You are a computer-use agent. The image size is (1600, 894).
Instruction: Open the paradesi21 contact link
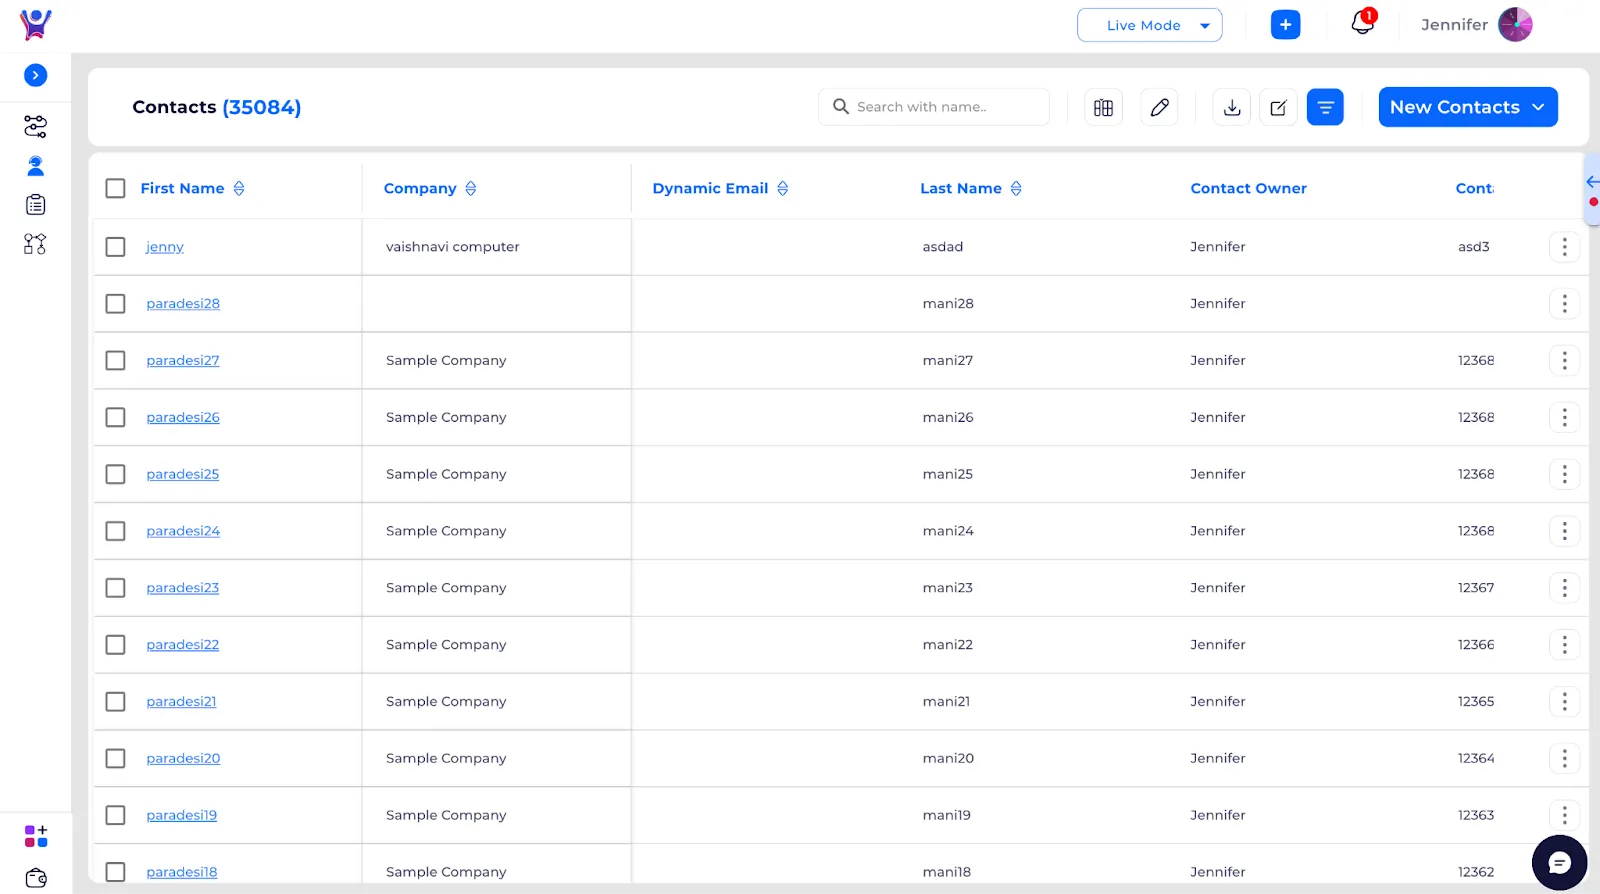coord(181,702)
